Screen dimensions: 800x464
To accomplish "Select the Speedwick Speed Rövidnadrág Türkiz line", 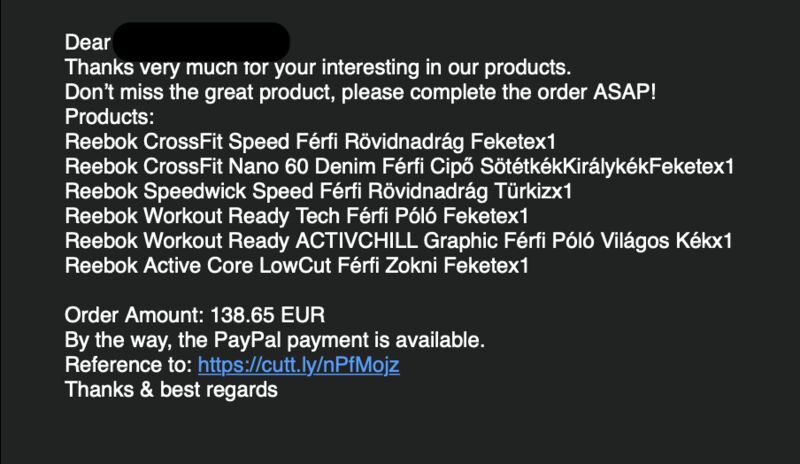I will coord(318,191).
